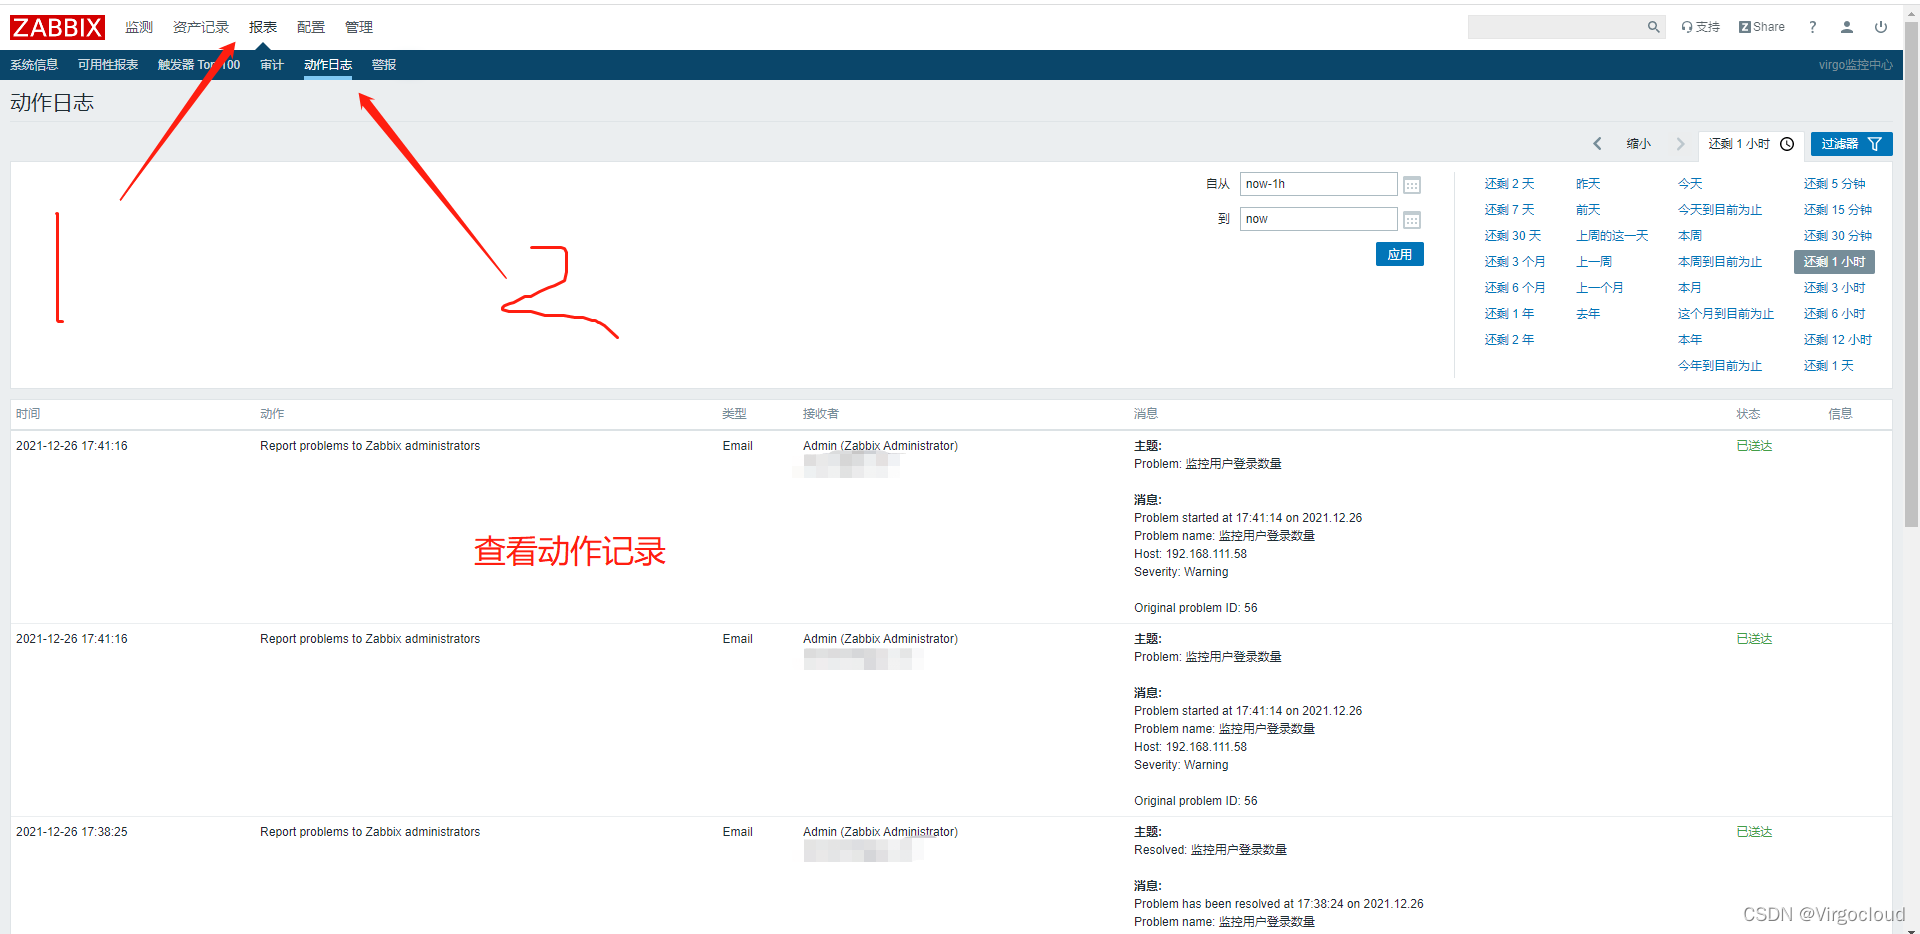Select the 动作日志 submenu
This screenshot has width=1920, height=934.
tap(328, 65)
